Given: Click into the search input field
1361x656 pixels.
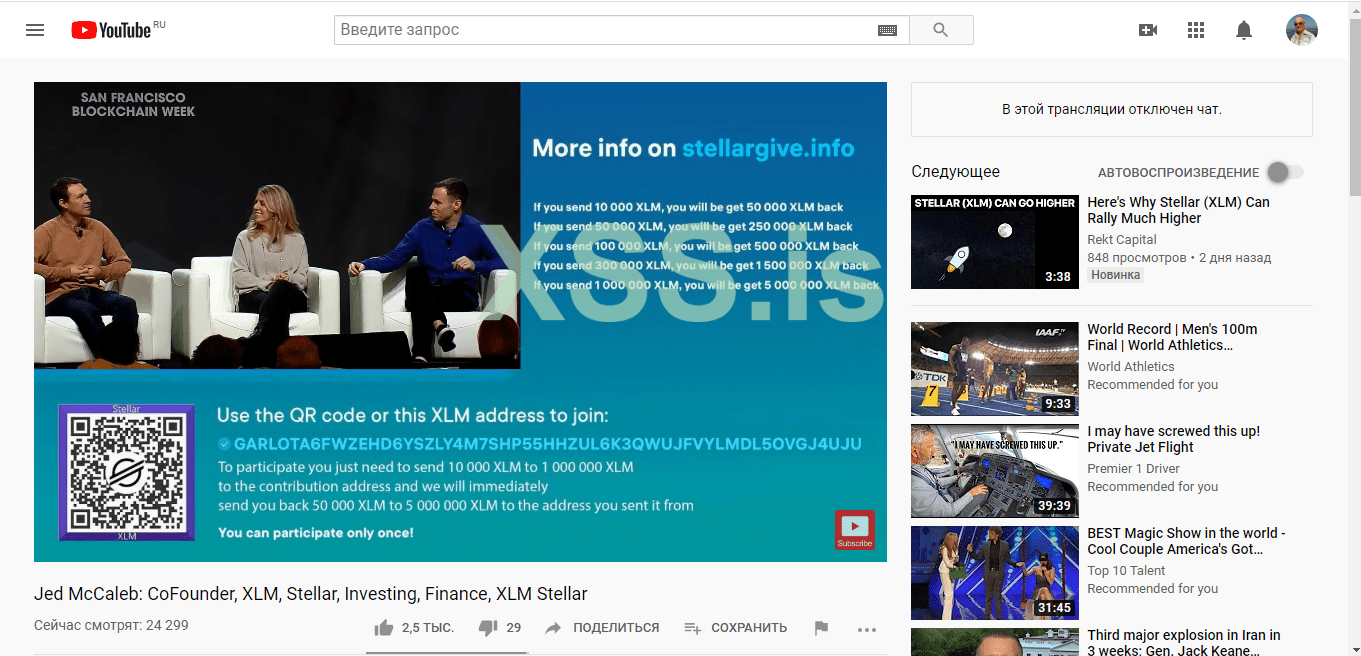Looking at the screenshot, I should click(605, 30).
